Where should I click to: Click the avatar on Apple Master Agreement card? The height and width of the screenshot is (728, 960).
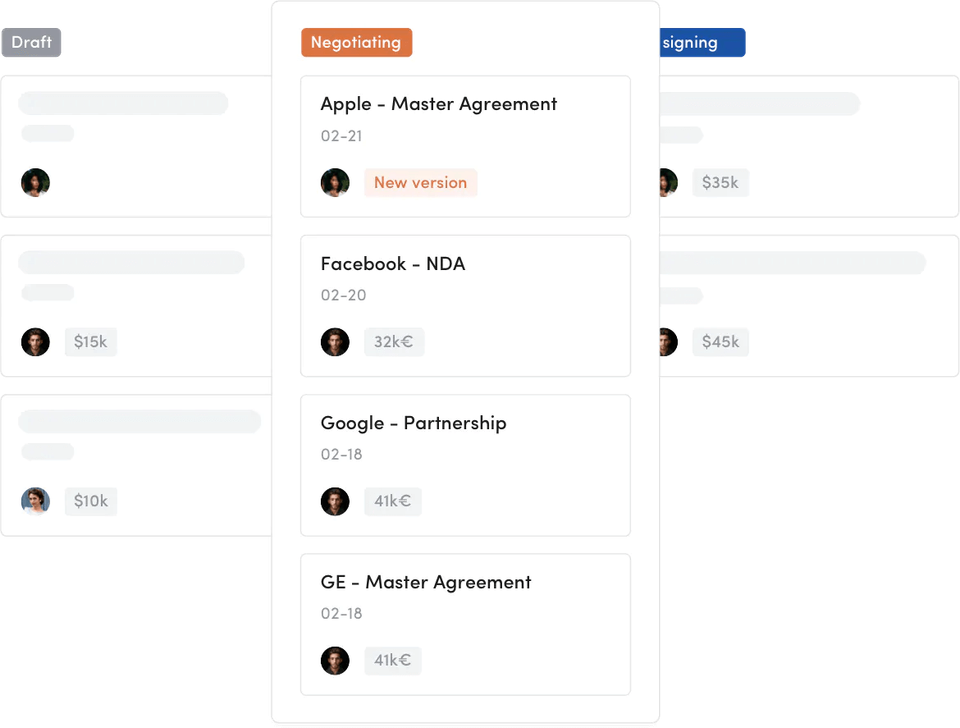coord(335,182)
